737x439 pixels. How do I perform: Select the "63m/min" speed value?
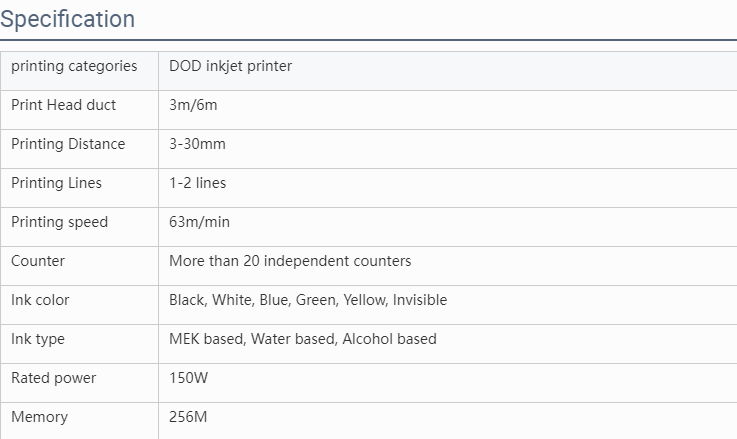click(199, 222)
